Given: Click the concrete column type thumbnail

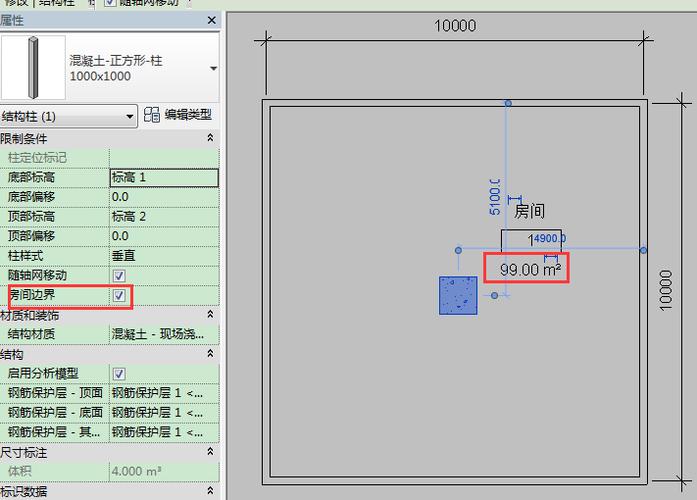Looking at the screenshot, I should (x=31, y=67).
